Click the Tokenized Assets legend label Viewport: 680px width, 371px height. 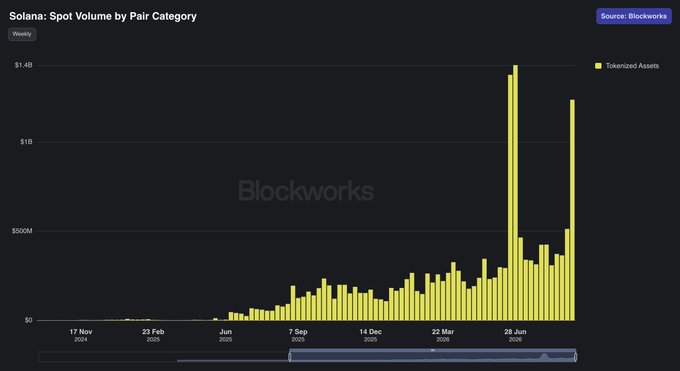point(632,66)
